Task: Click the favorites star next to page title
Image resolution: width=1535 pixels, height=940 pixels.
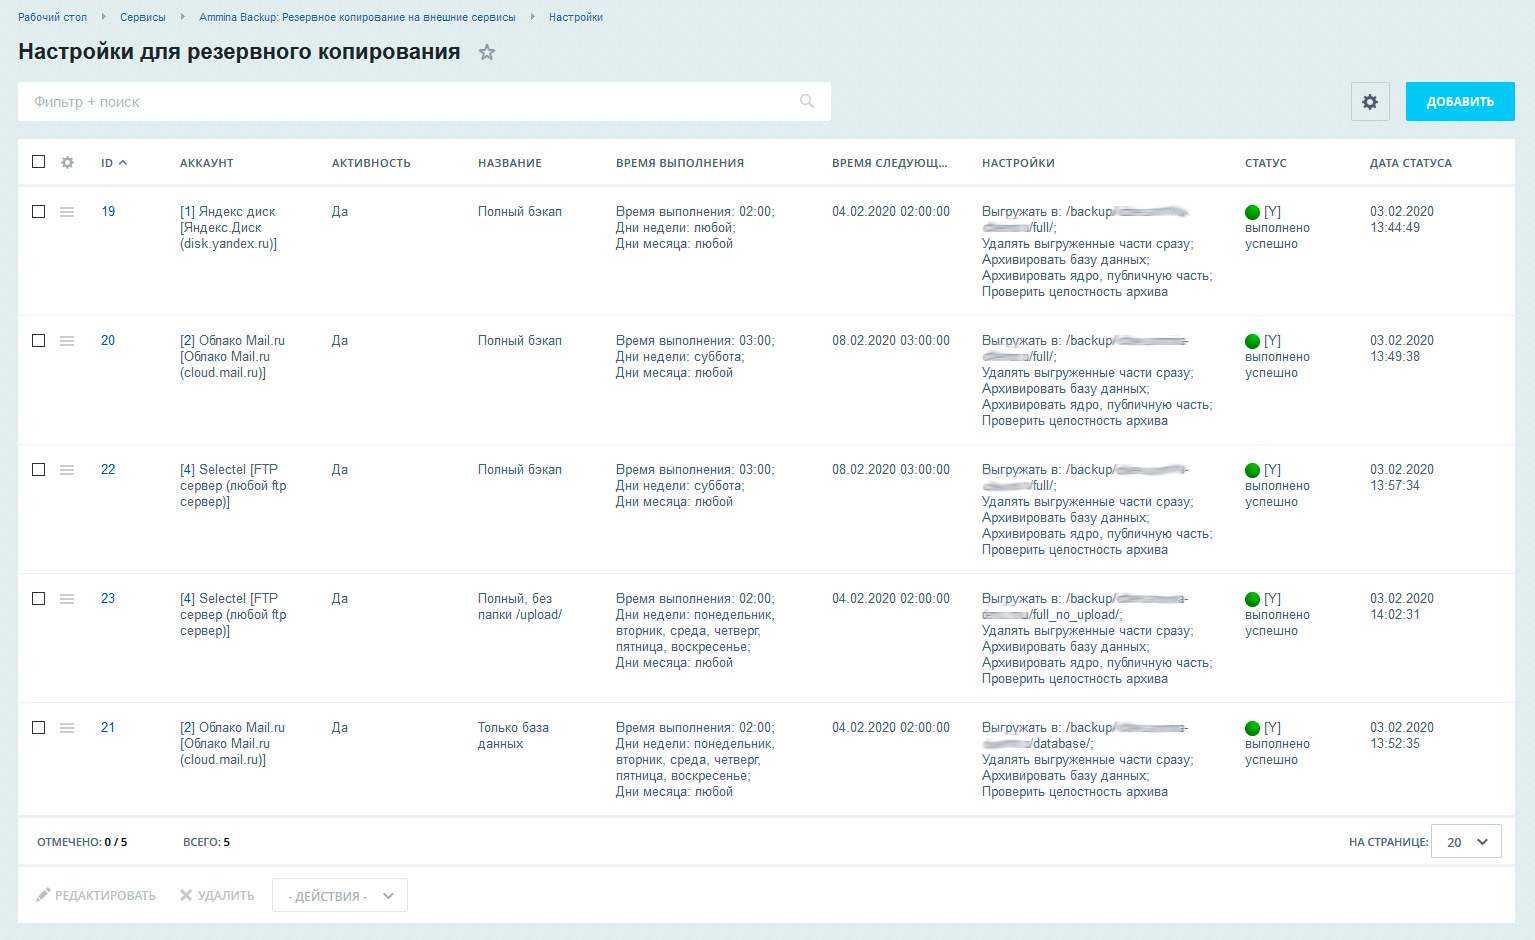Action: [x=487, y=52]
